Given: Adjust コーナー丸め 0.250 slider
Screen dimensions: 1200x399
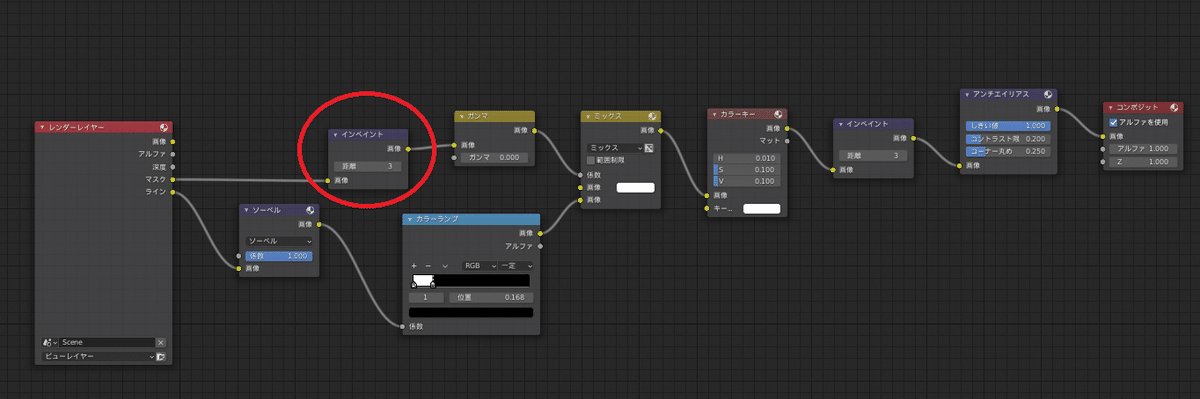Looking at the screenshot, I should [1008, 151].
